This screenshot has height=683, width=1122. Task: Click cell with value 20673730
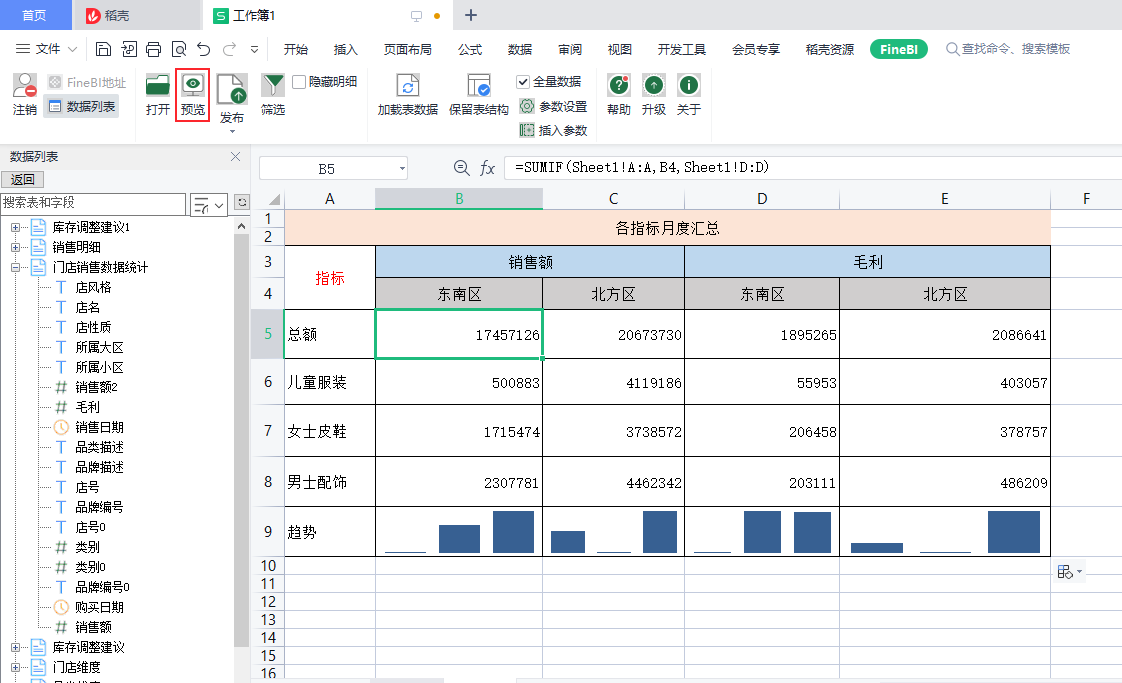click(x=613, y=334)
